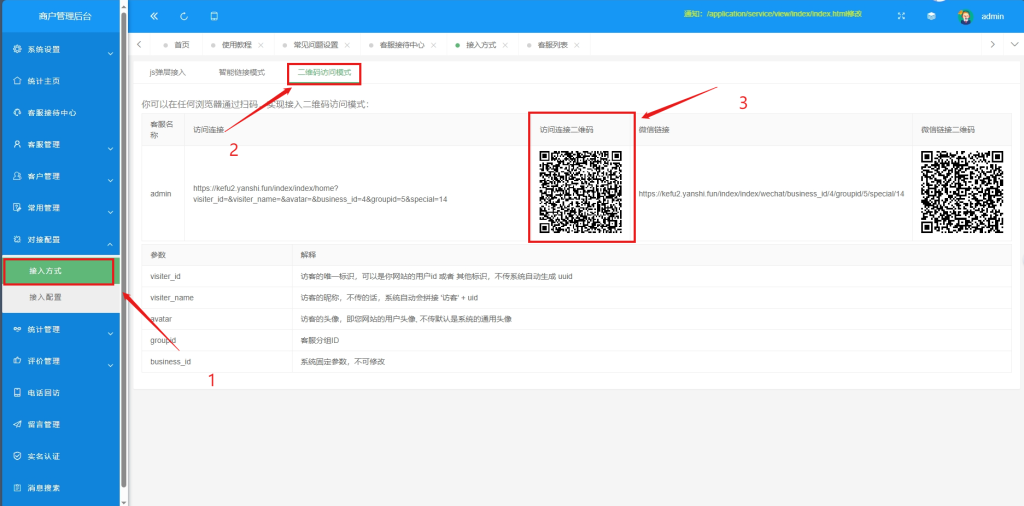The width and height of the screenshot is (1024, 506).
Task: Click the visiter_id parameter cell
Action: coord(217,276)
